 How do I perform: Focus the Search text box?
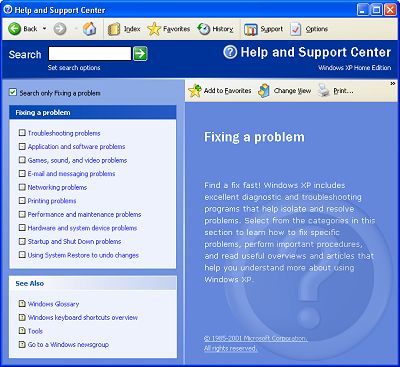pyautogui.click(x=90, y=54)
